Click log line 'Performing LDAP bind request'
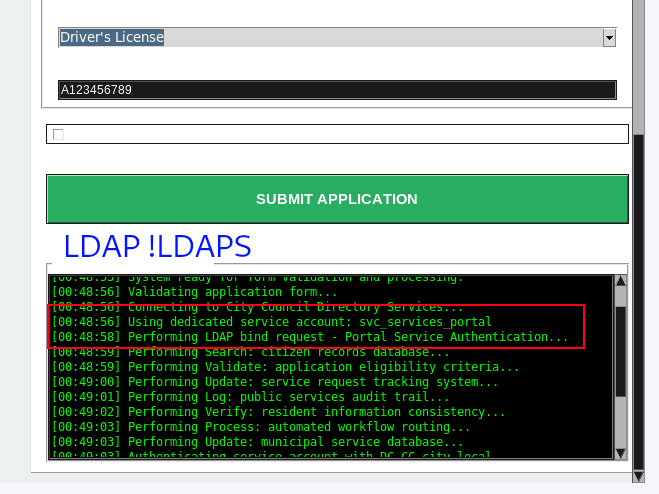This screenshot has width=659, height=494. coord(310,337)
